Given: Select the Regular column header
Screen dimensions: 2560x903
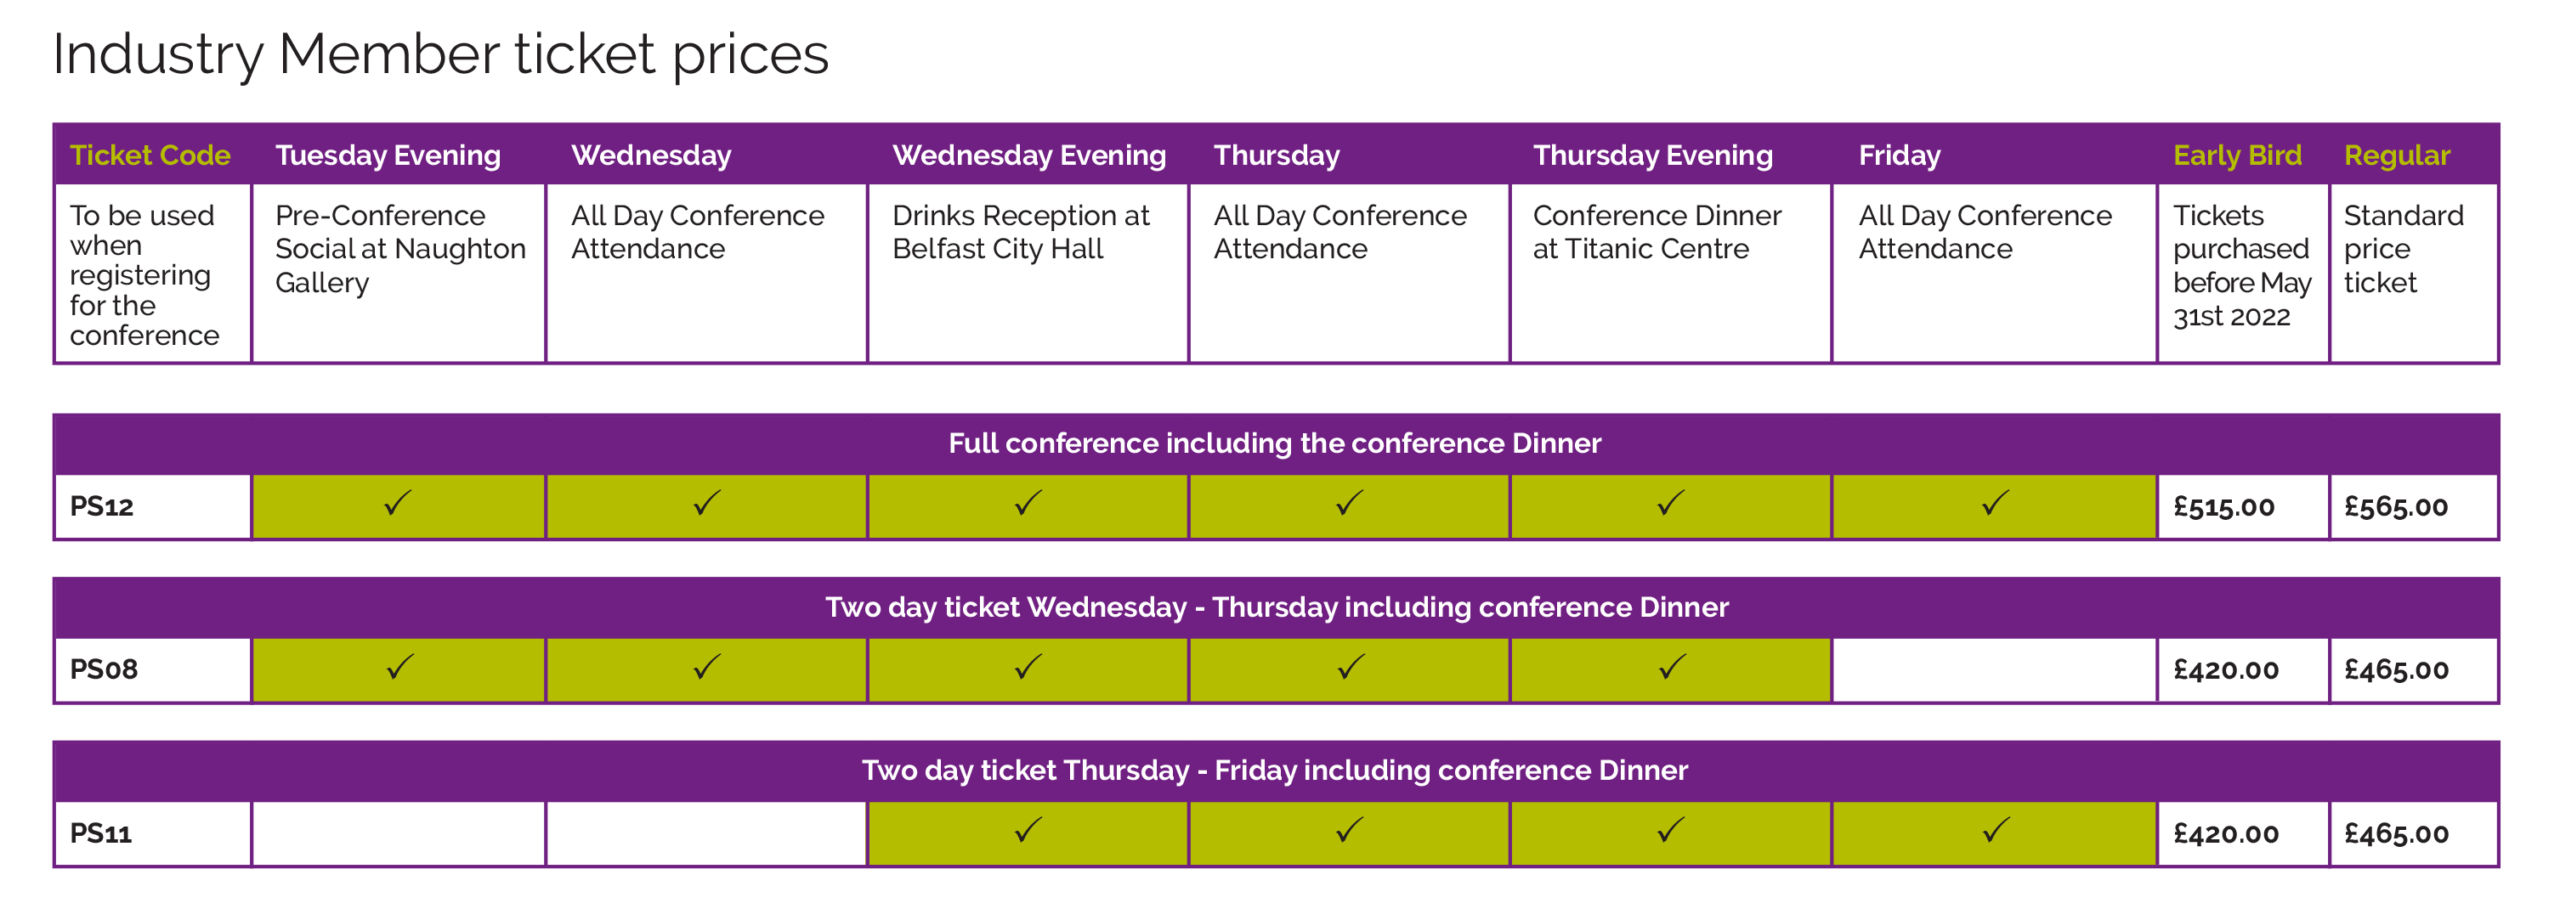Looking at the screenshot, I should pyautogui.click(x=2397, y=155).
